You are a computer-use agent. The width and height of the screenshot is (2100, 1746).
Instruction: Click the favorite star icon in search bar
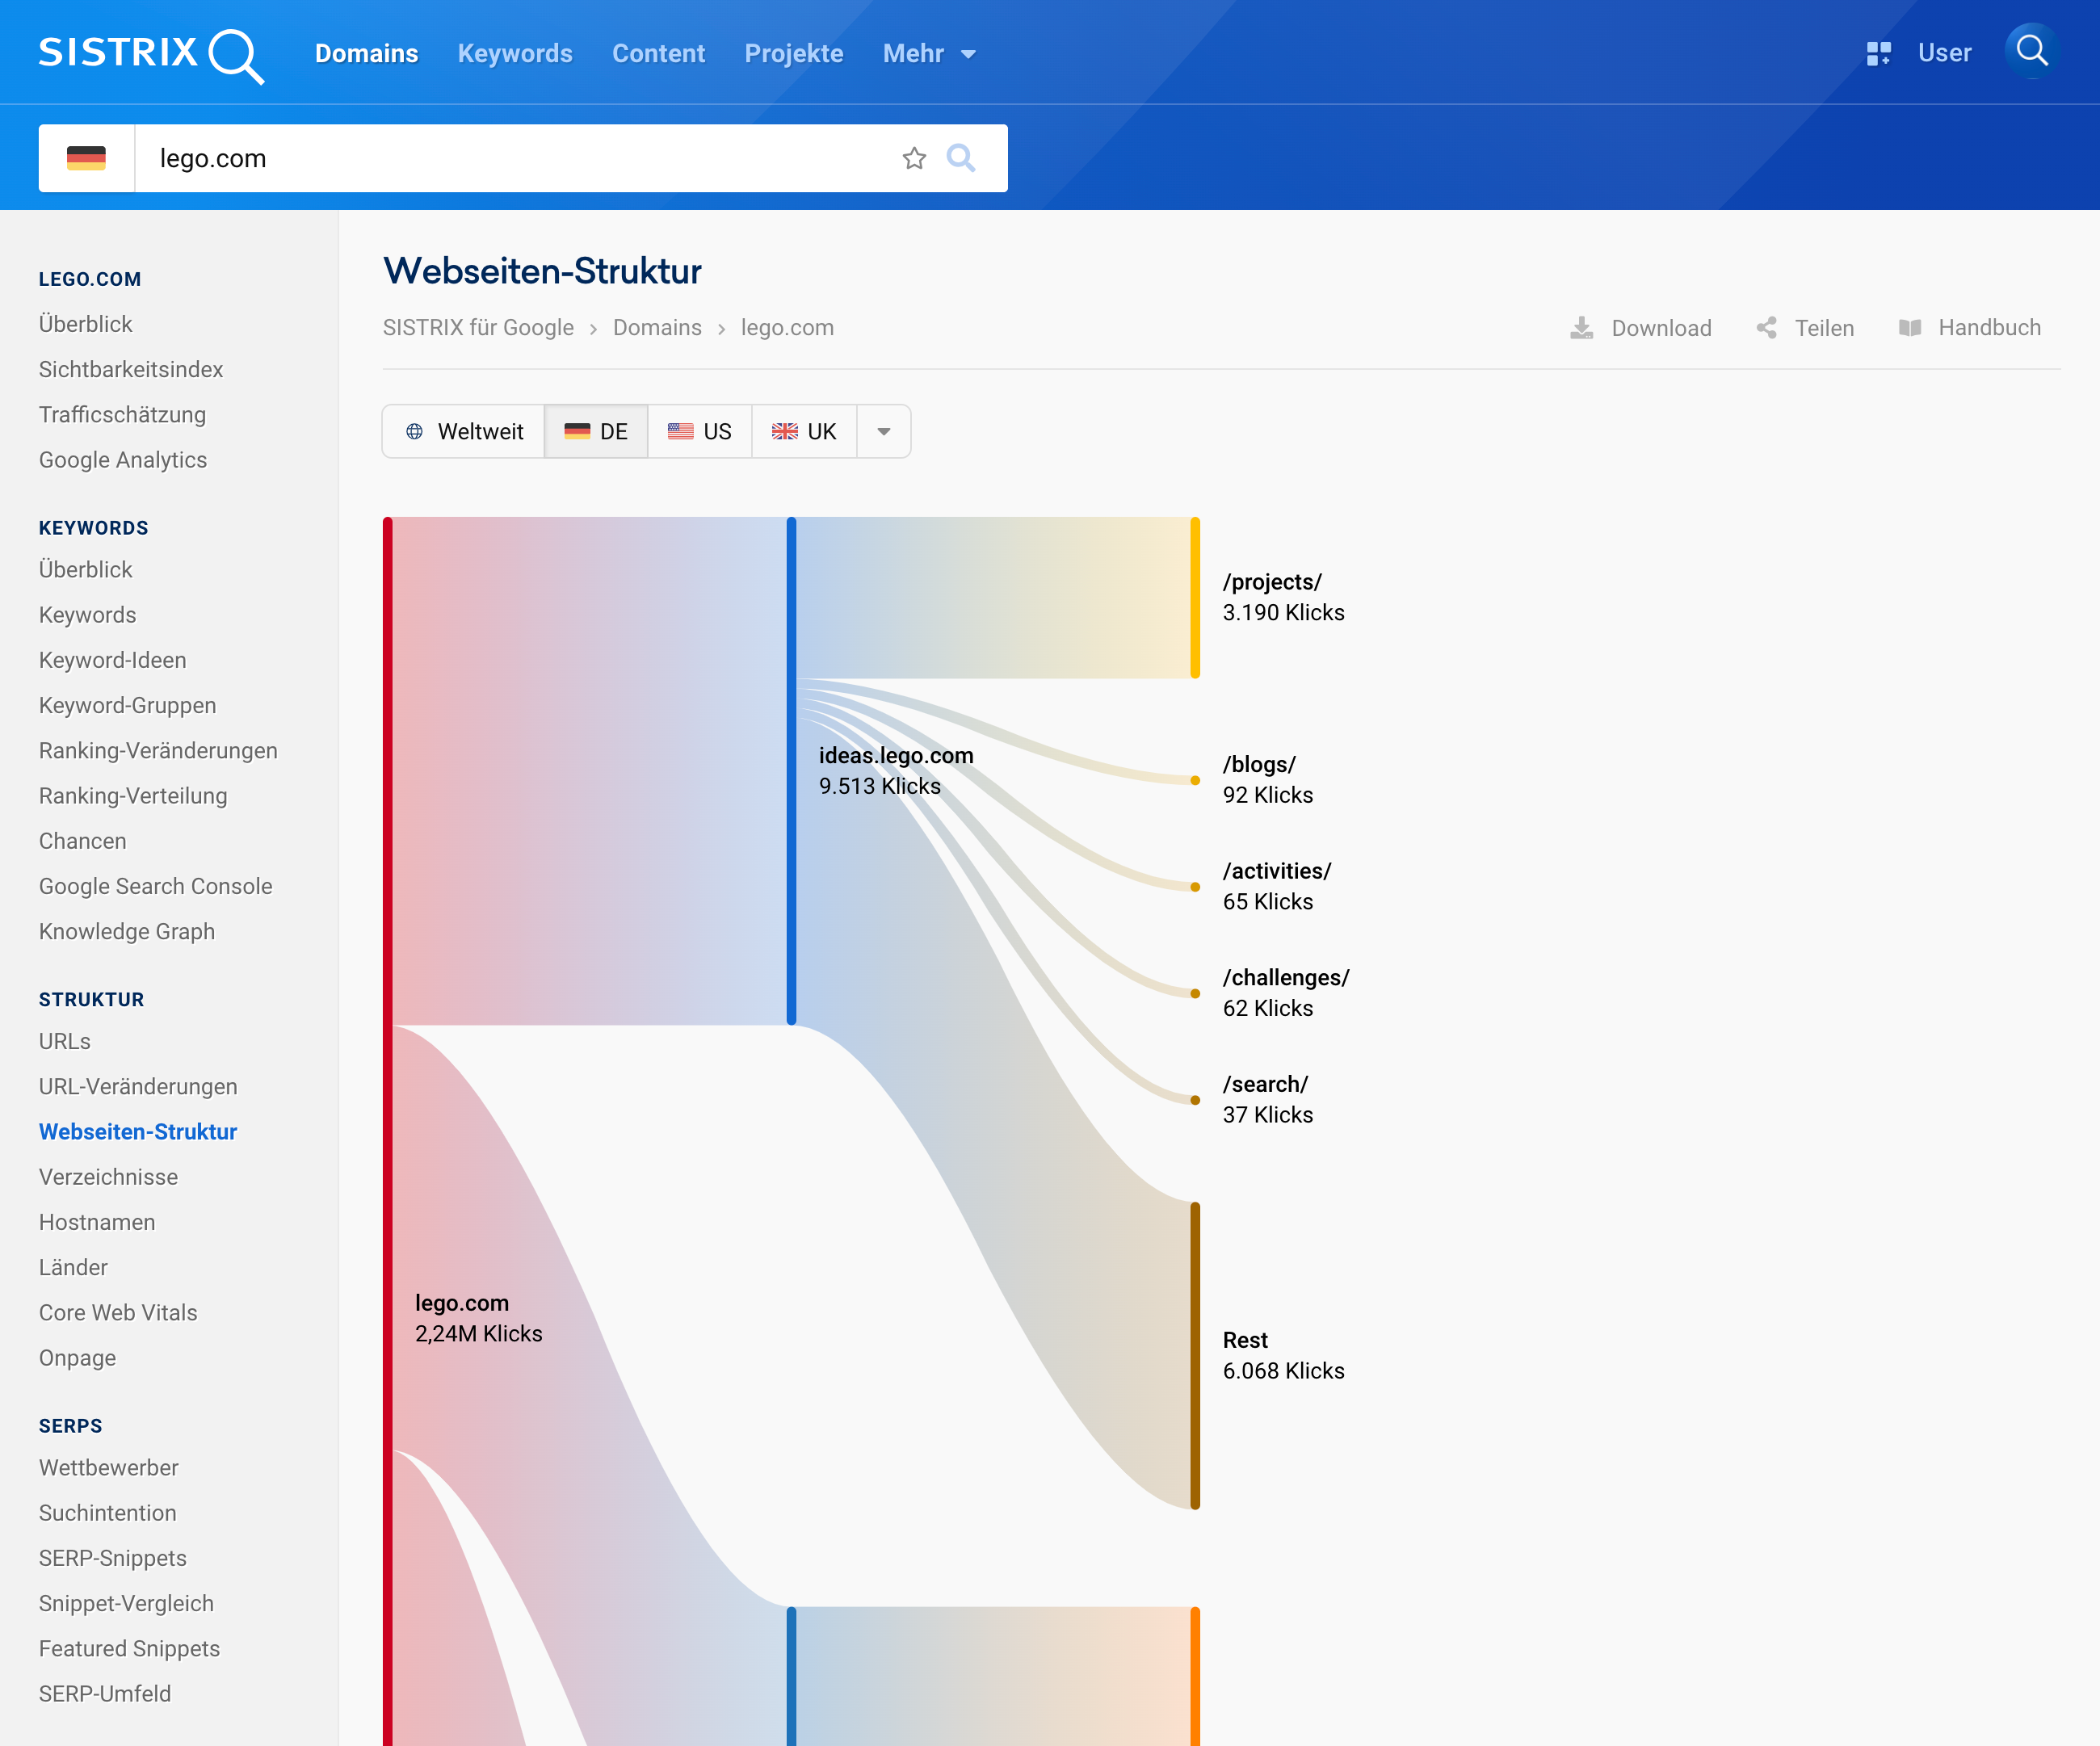click(913, 158)
